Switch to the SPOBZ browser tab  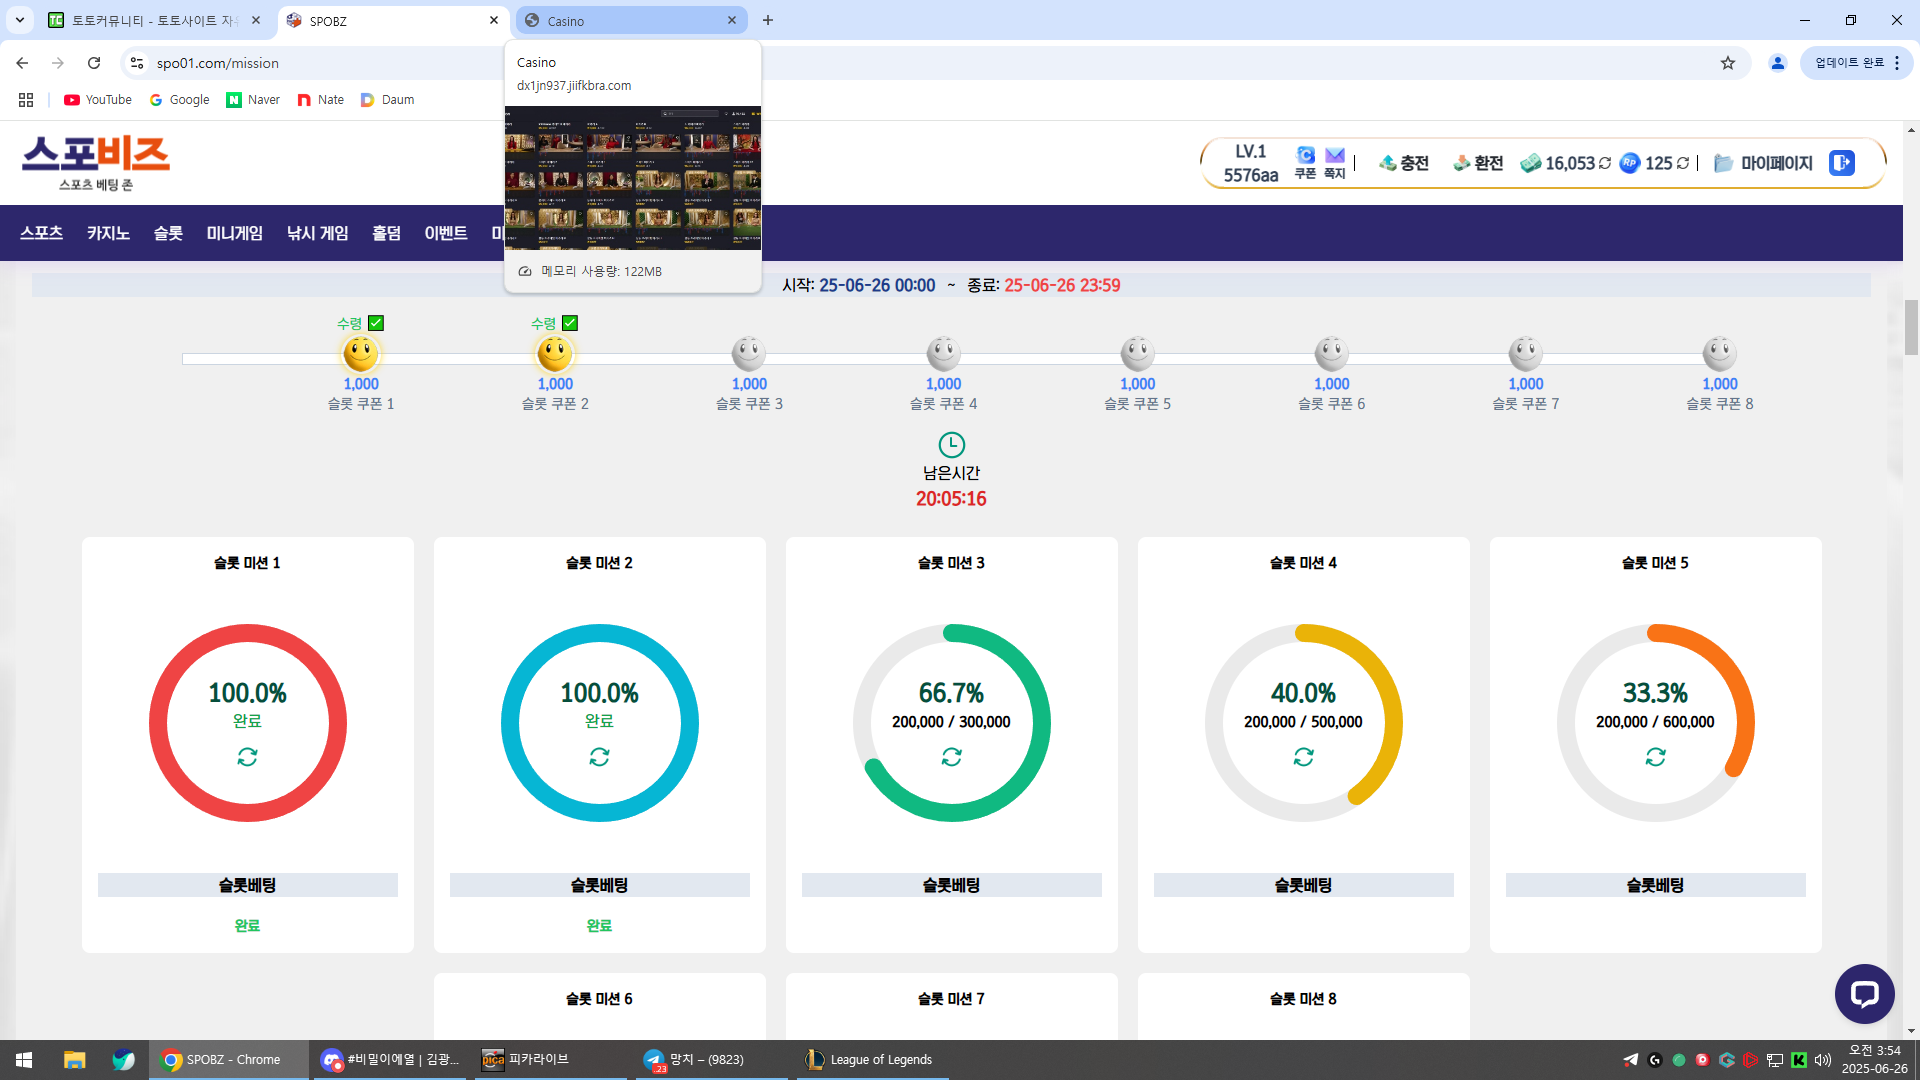(x=392, y=20)
